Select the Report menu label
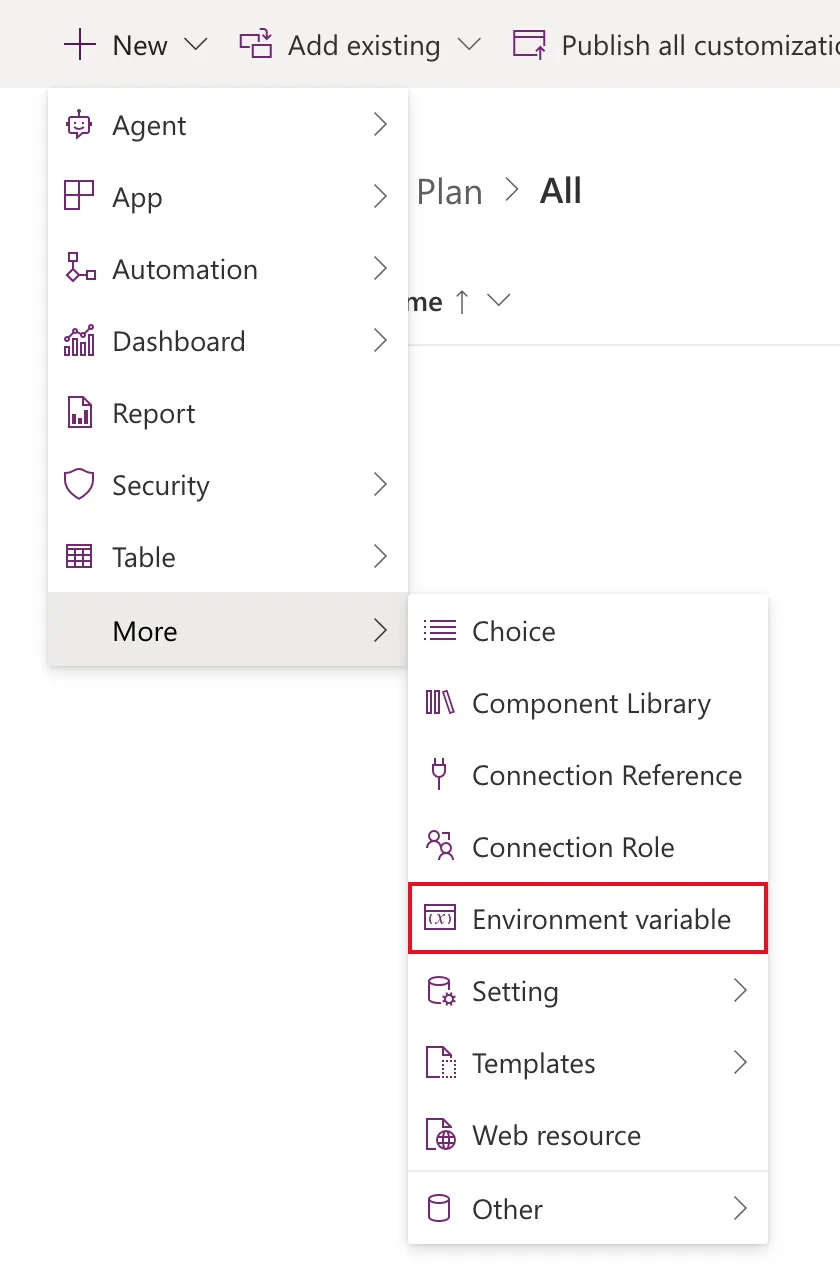This screenshot has width=840, height=1272. (154, 414)
